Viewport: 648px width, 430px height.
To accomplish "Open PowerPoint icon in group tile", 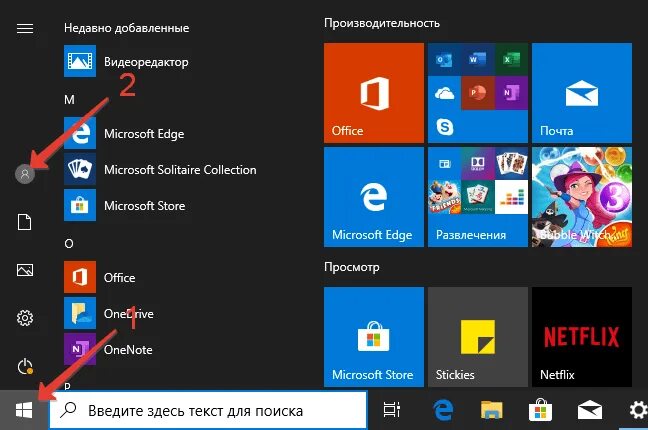I will click(x=477, y=93).
